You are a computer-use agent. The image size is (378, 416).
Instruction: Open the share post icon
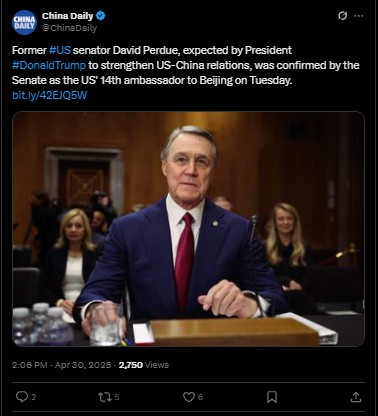click(356, 397)
